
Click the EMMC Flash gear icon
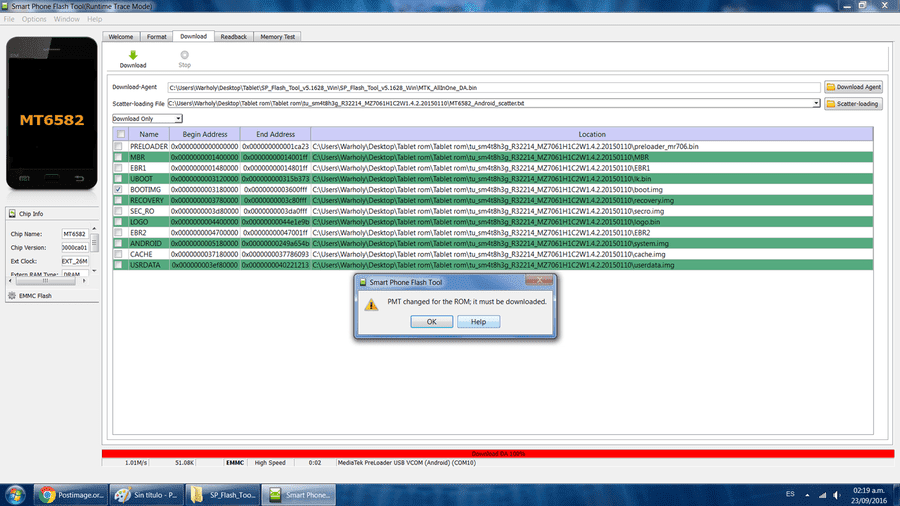(12, 295)
